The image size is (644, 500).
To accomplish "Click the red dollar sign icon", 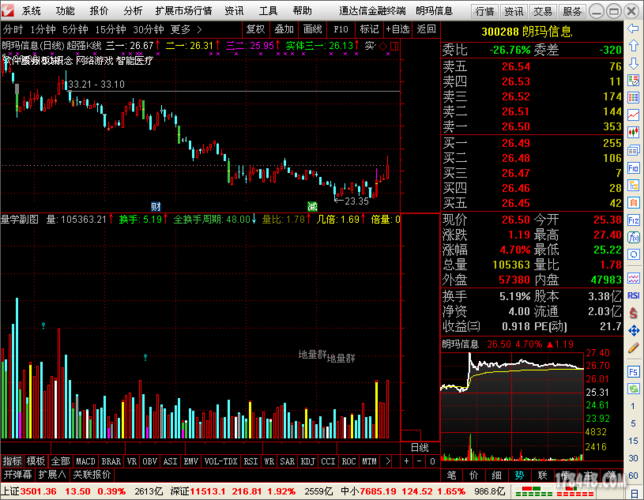I will coord(633,313).
